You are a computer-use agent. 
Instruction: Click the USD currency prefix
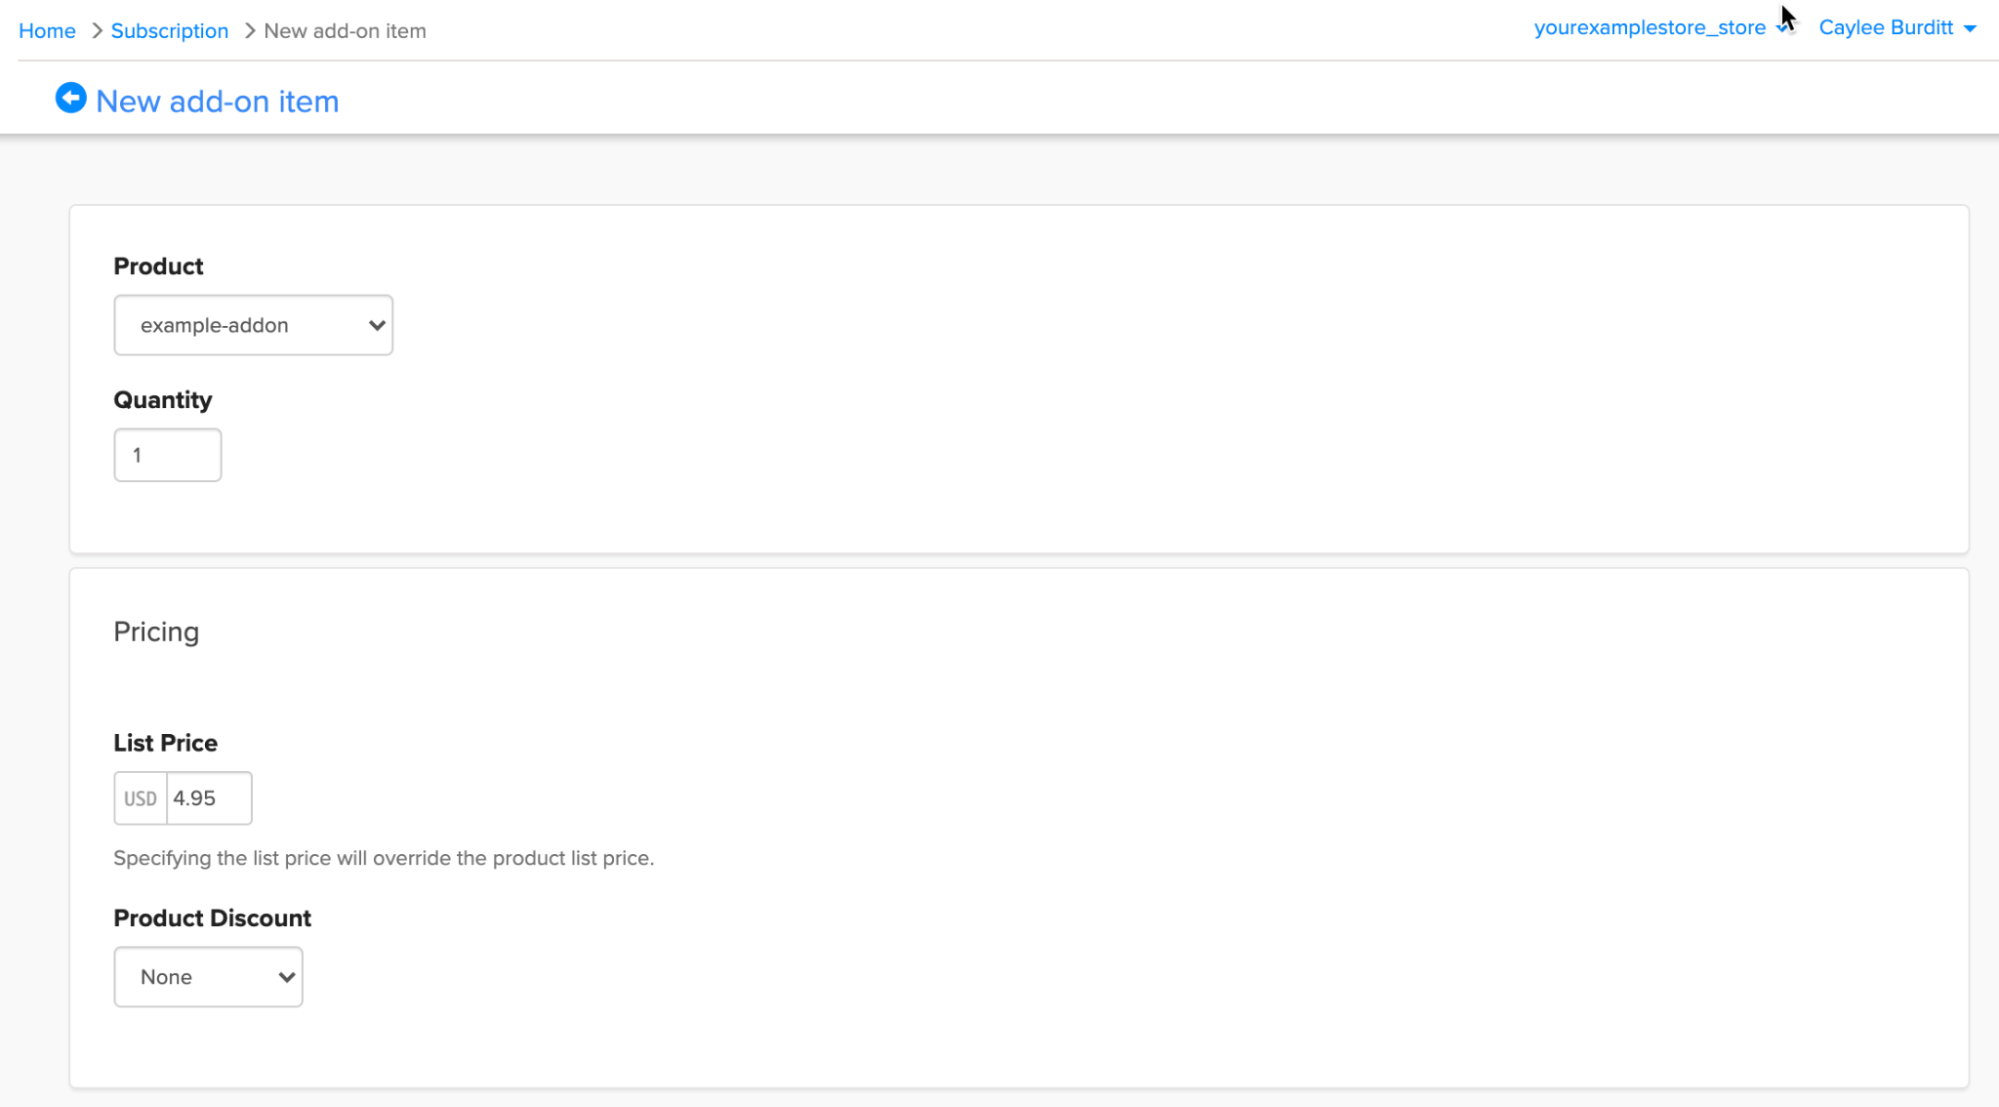point(140,798)
